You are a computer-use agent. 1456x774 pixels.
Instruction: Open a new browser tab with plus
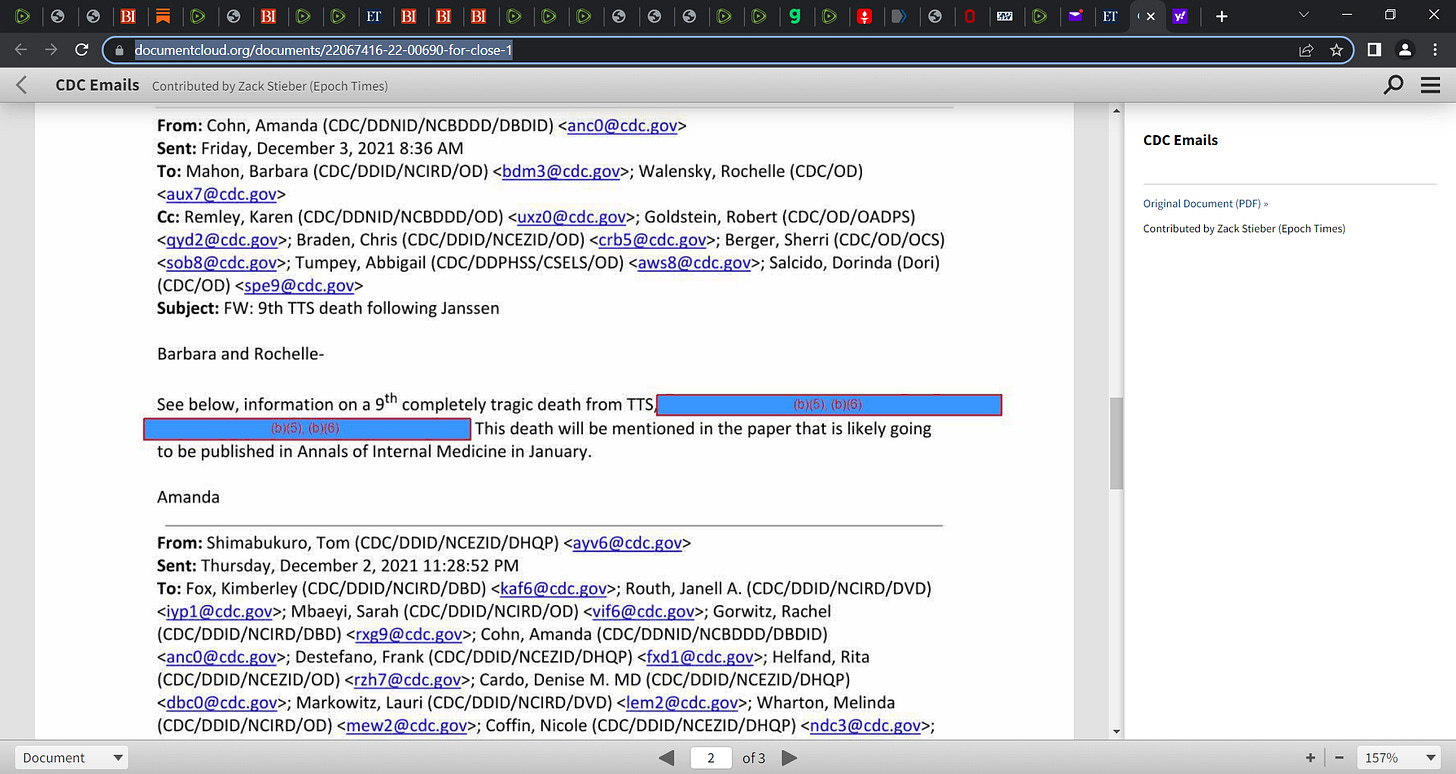pos(1221,16)
